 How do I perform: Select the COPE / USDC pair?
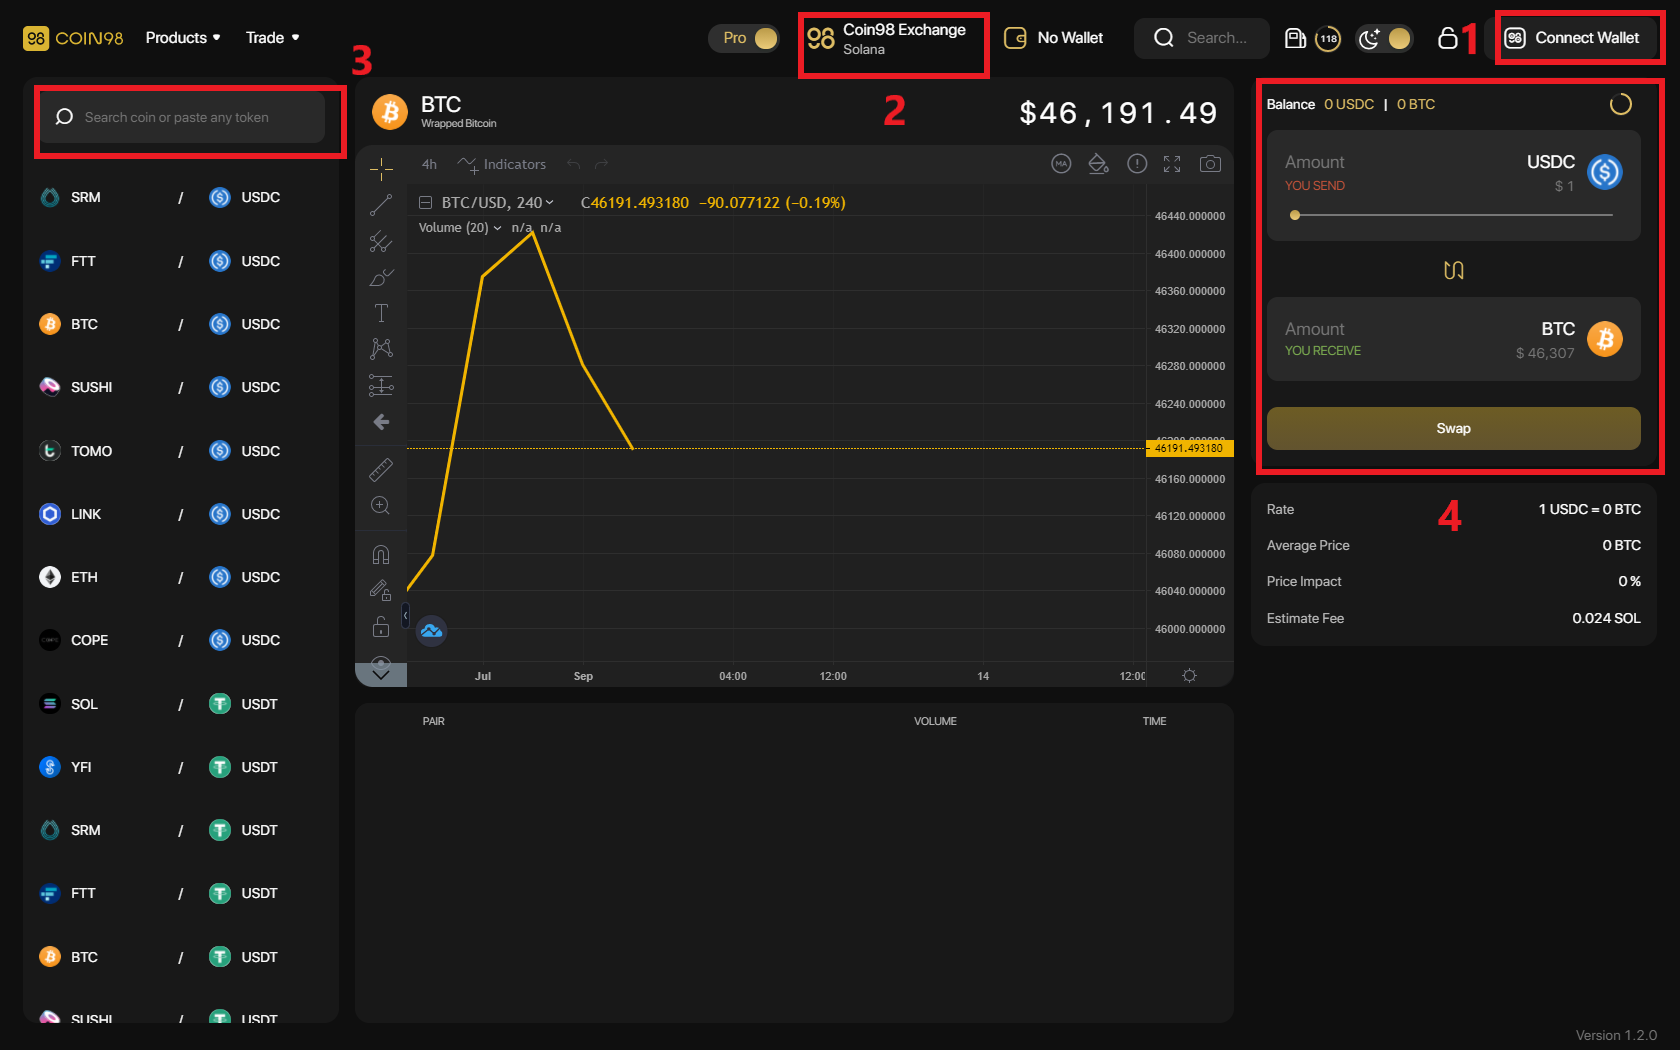180,640
